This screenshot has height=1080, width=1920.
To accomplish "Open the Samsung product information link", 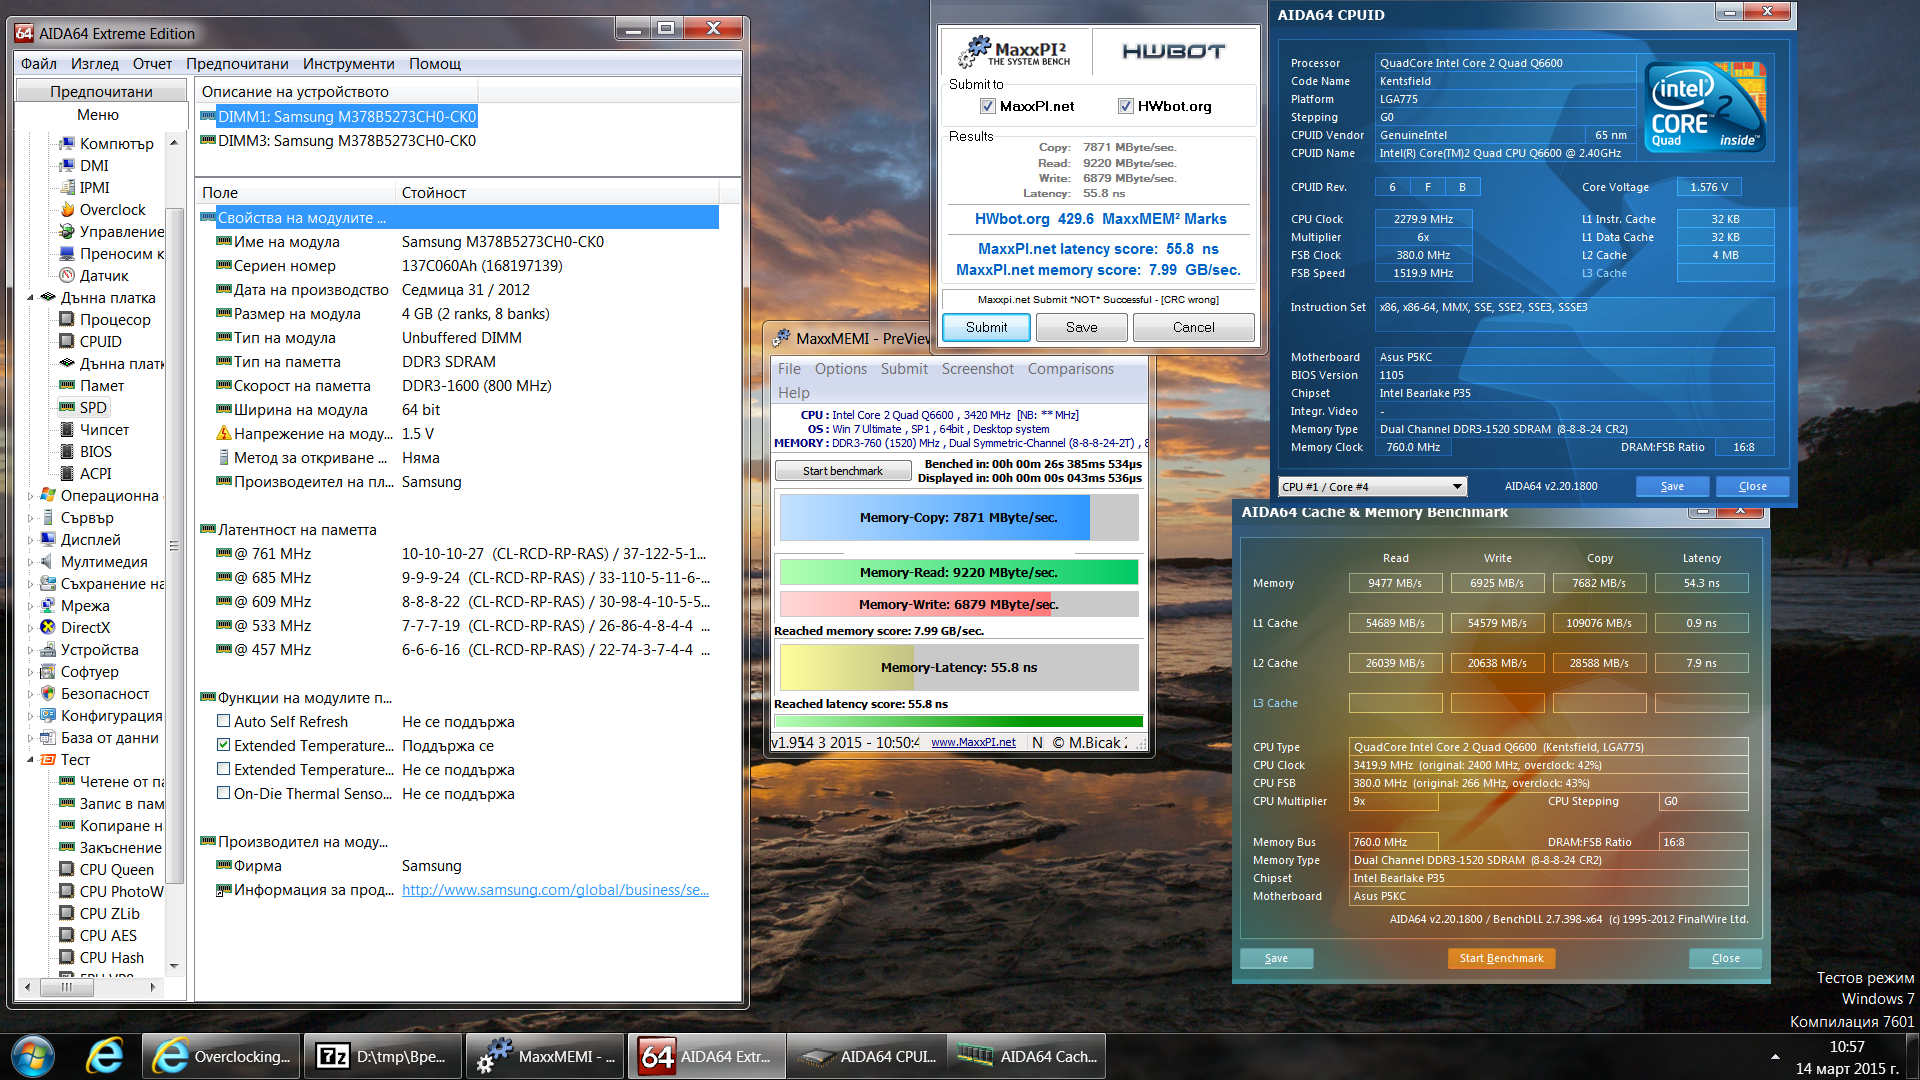I will click(555, 890).
